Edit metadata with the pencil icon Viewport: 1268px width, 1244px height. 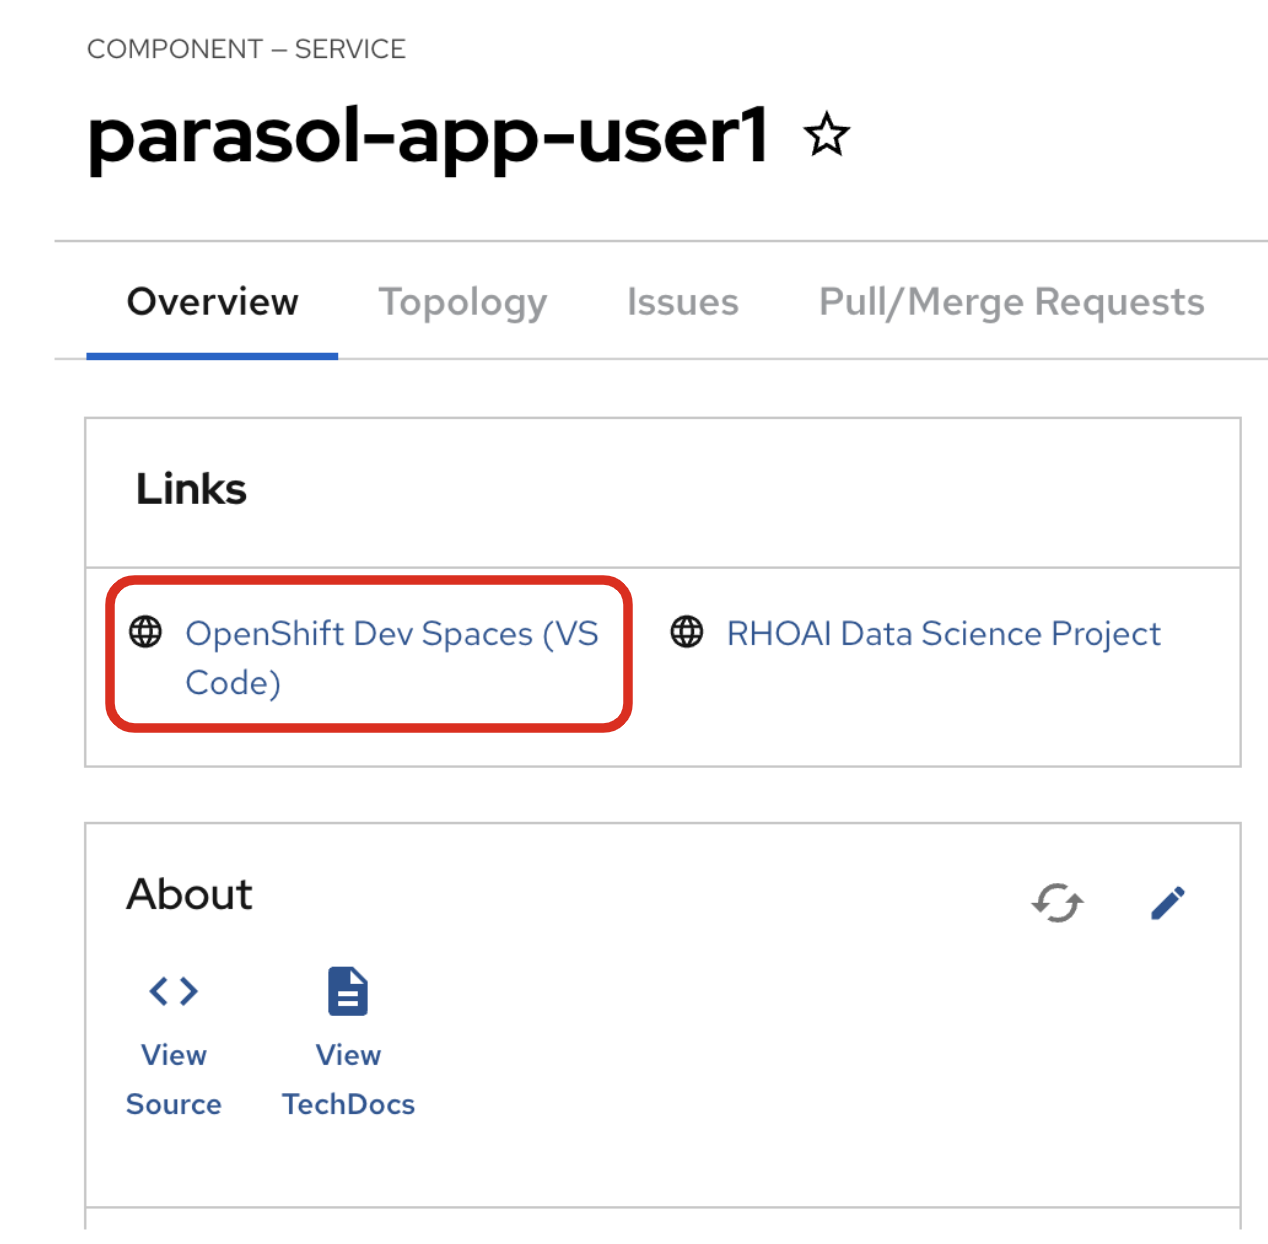(x=1167, y=903)
